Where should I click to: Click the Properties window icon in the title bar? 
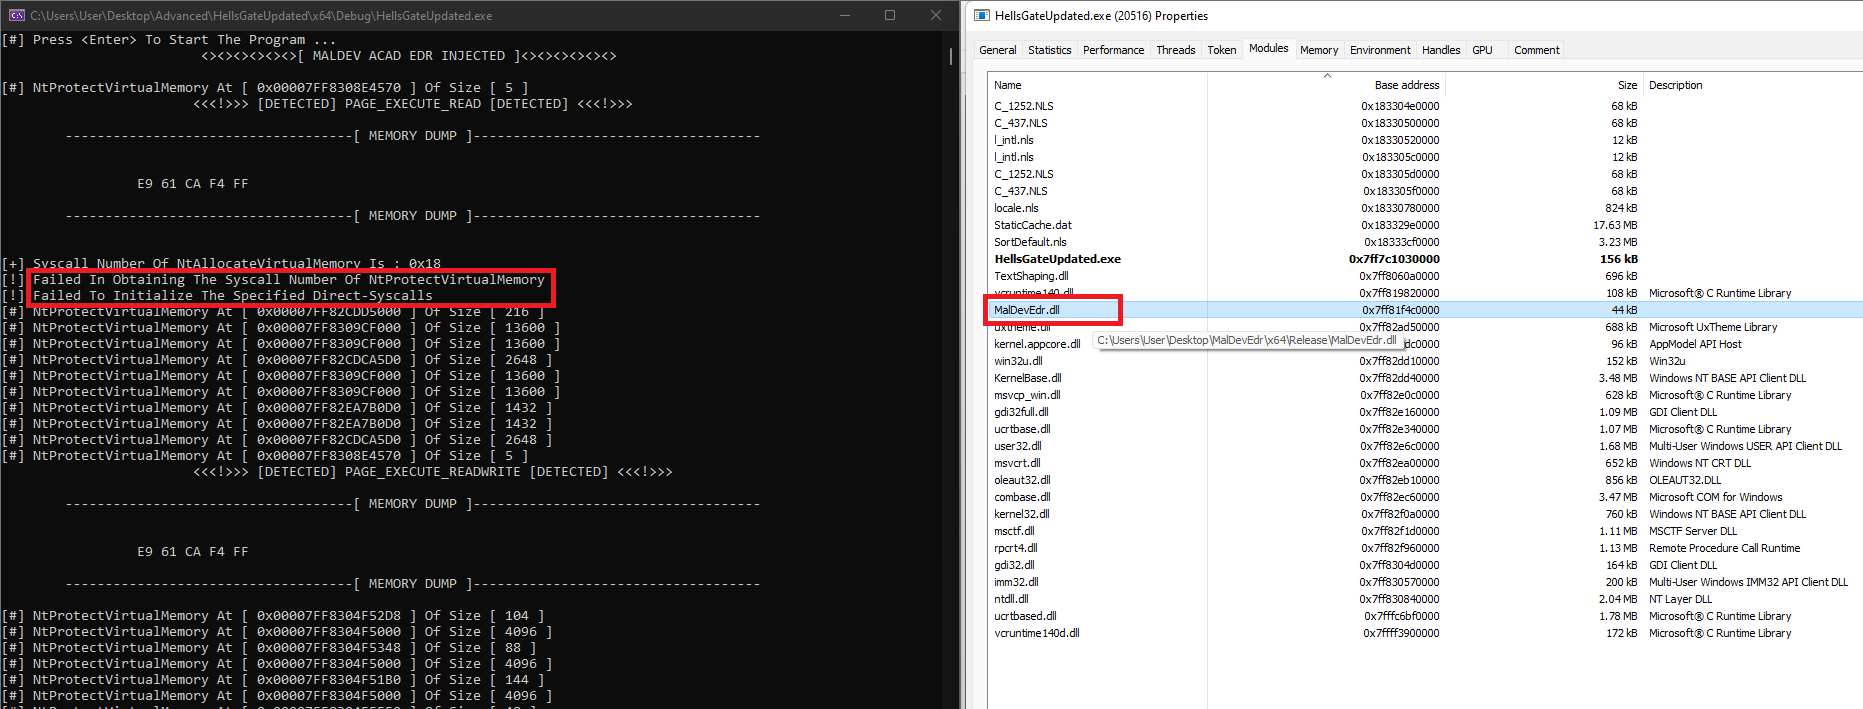(x=982, y=15)
